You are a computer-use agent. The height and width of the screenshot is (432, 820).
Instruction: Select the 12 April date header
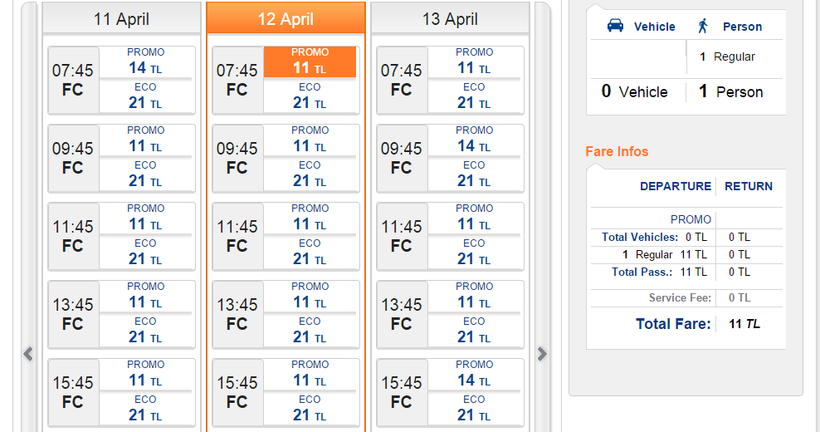(285, 19)
